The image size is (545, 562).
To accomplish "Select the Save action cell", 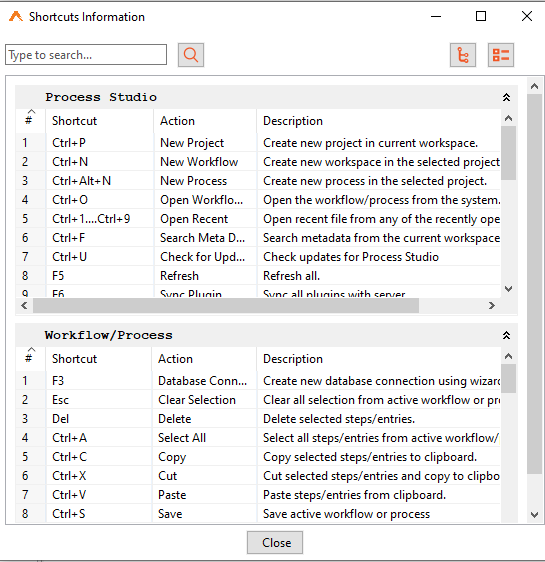I will click(x=204, y=514).
